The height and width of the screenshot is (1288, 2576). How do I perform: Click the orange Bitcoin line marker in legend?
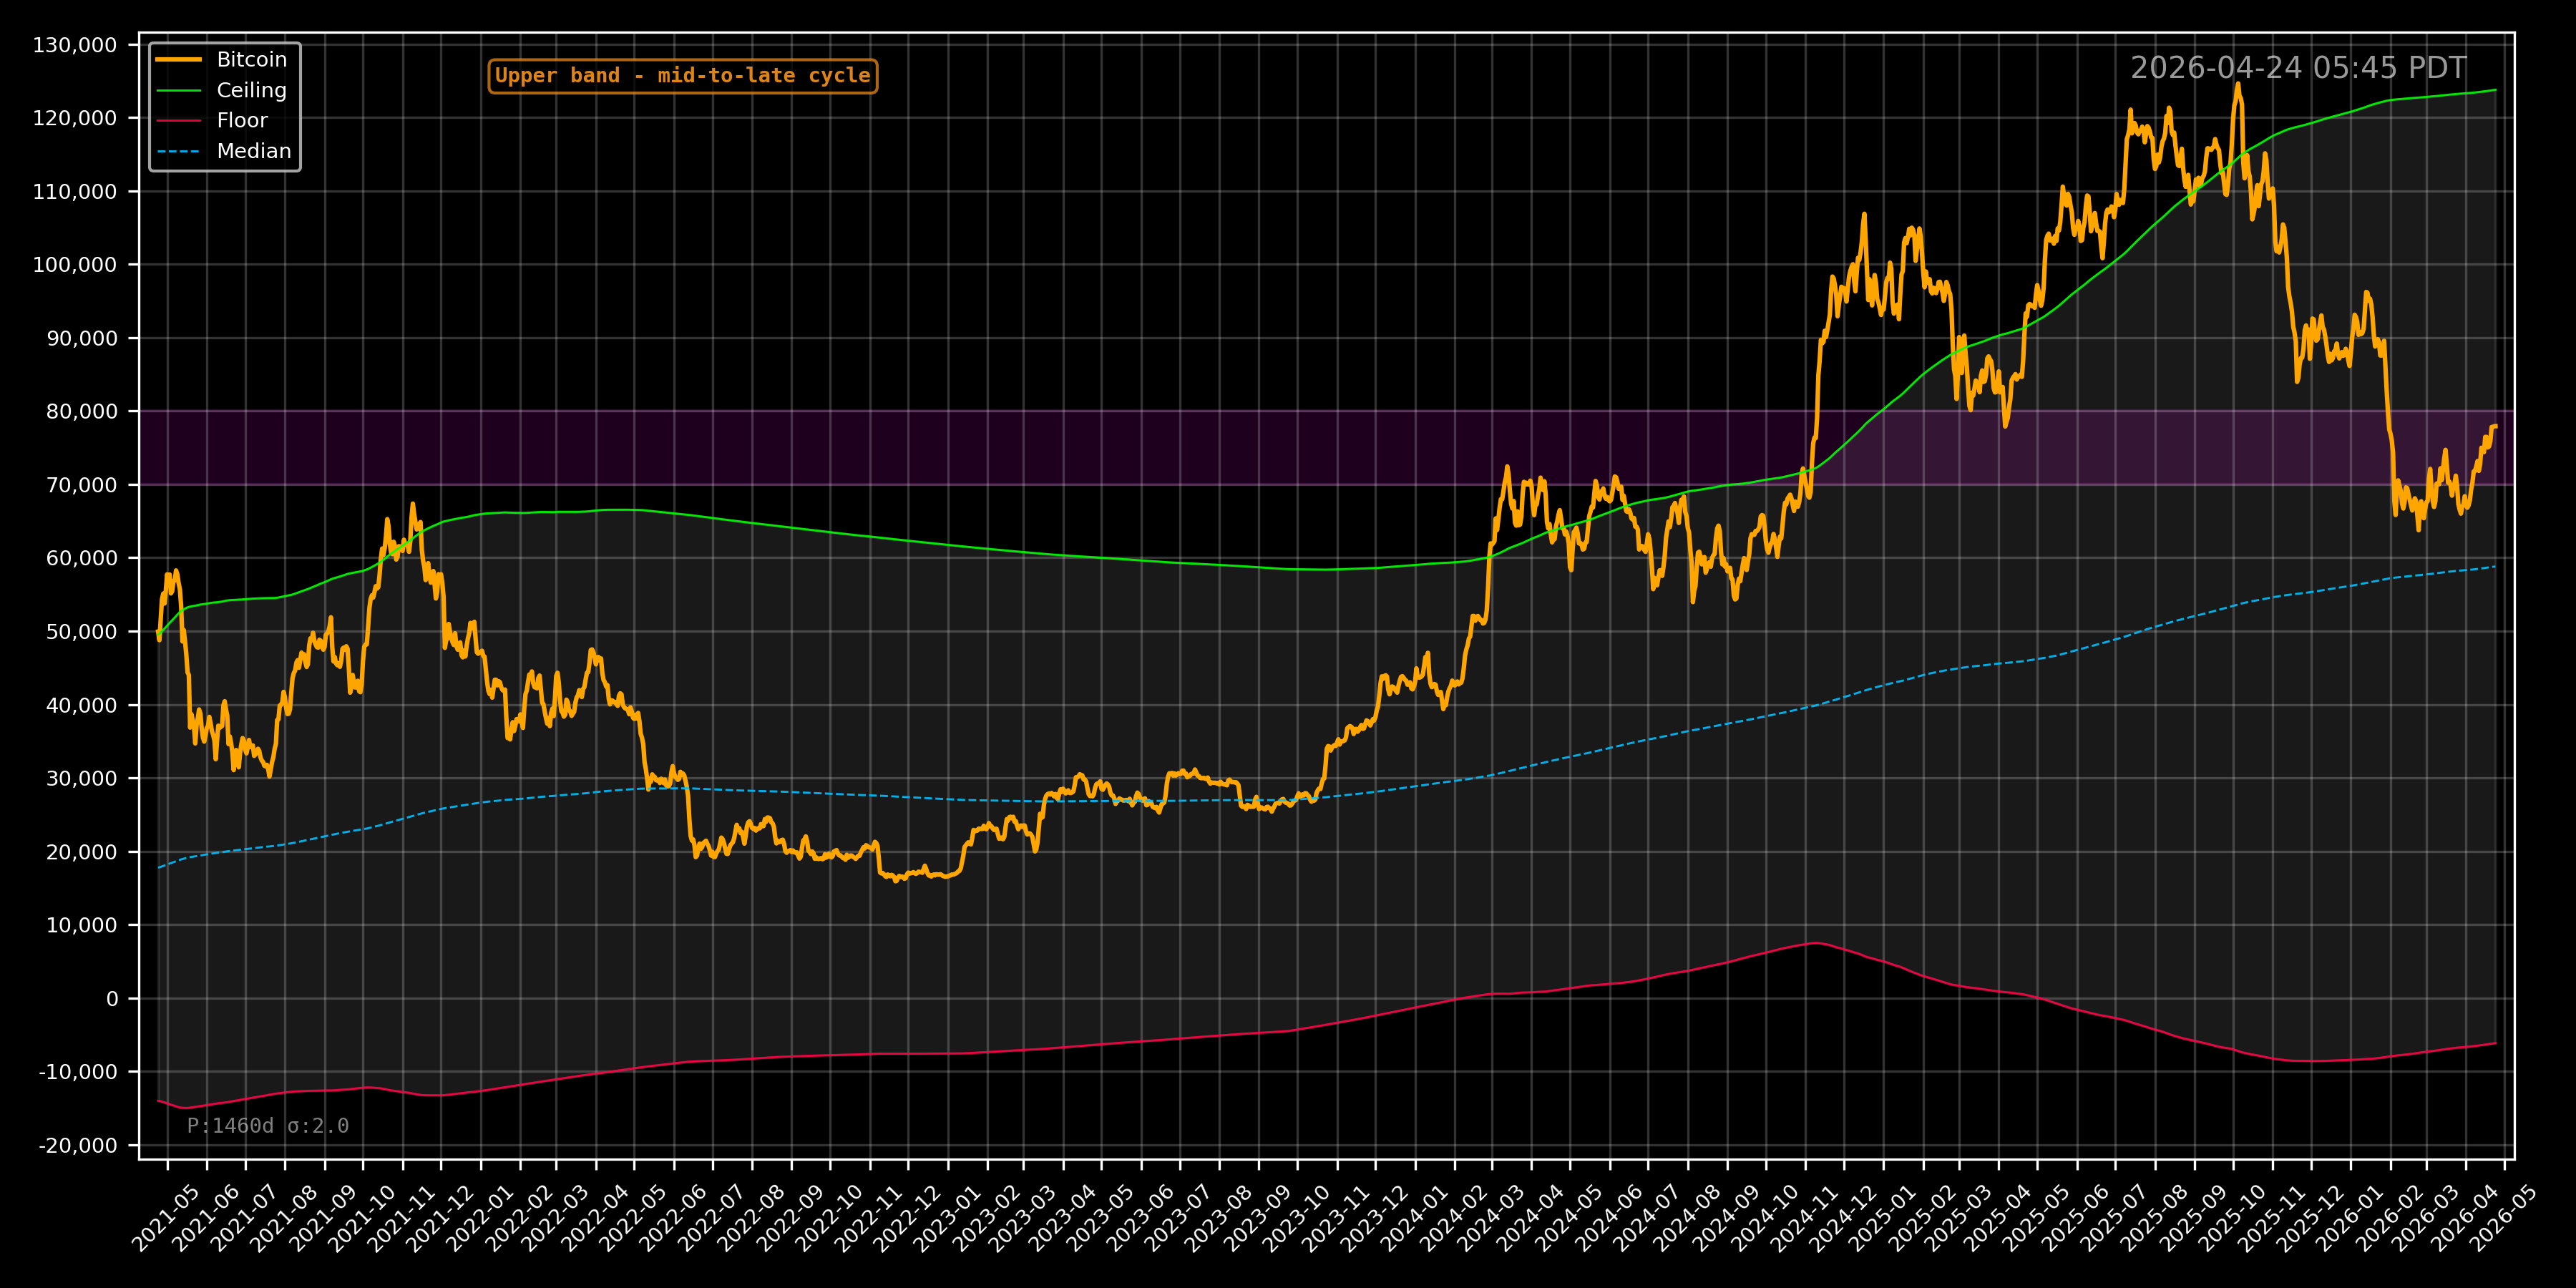point(180,59)
